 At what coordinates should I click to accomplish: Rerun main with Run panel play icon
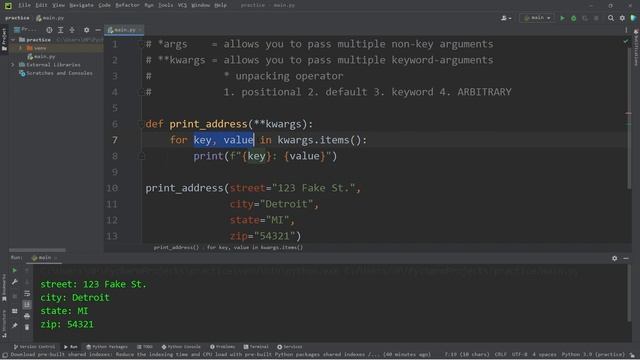point(14,270)
